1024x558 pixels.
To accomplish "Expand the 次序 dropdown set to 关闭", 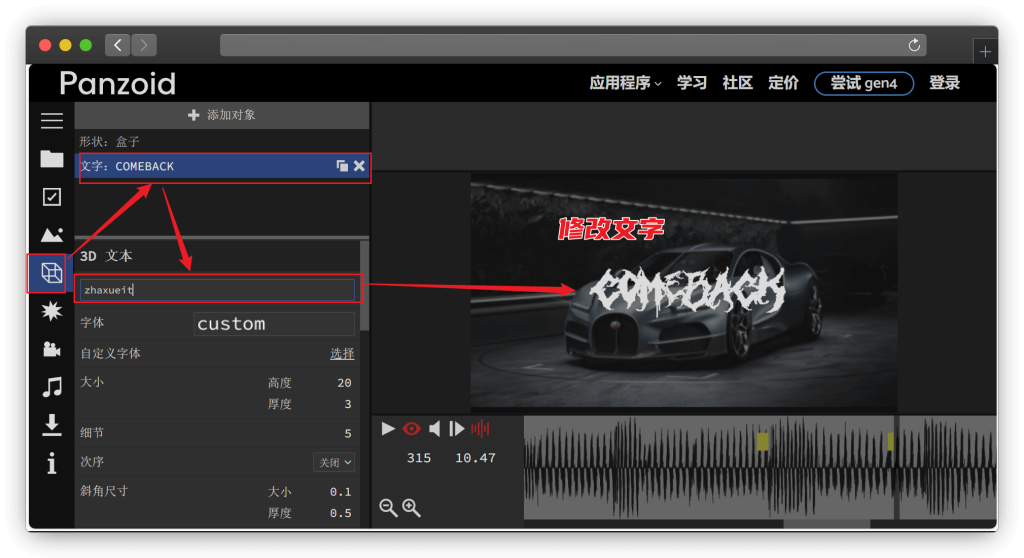I will pos(334,462).
